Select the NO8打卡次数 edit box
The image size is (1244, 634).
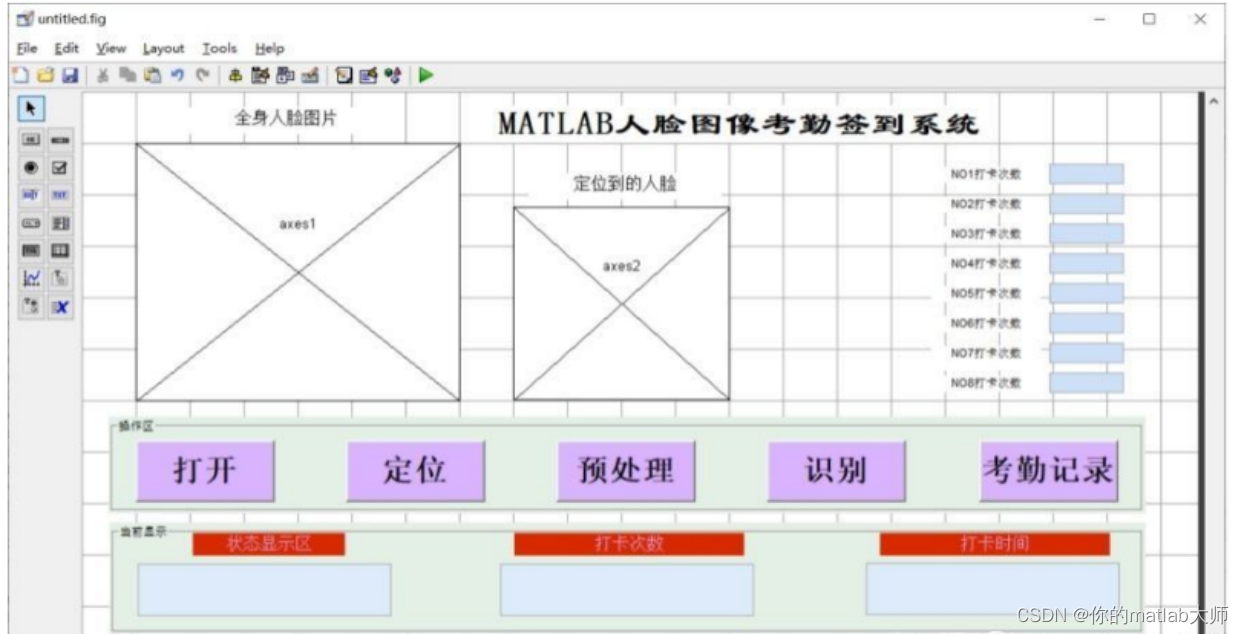point(1086,383)
